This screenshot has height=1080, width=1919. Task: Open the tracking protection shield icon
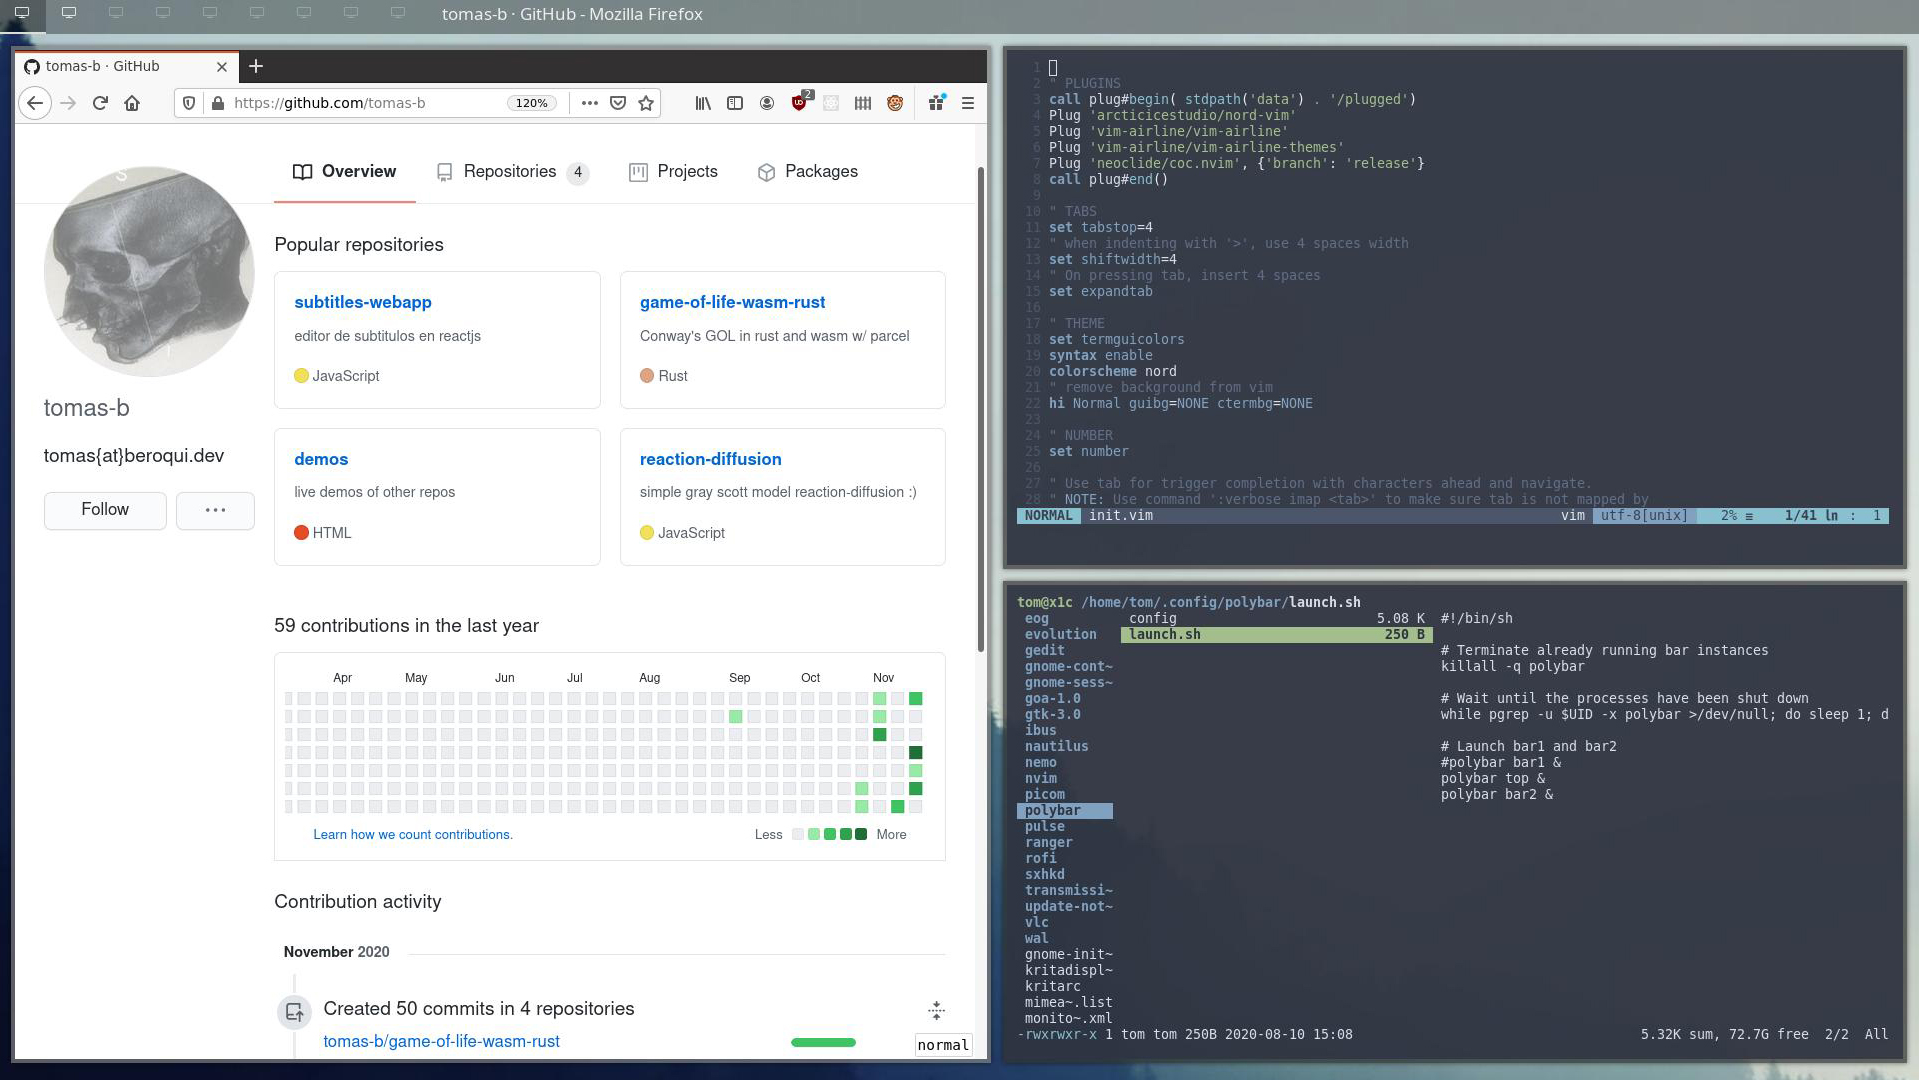coord(189,103)
